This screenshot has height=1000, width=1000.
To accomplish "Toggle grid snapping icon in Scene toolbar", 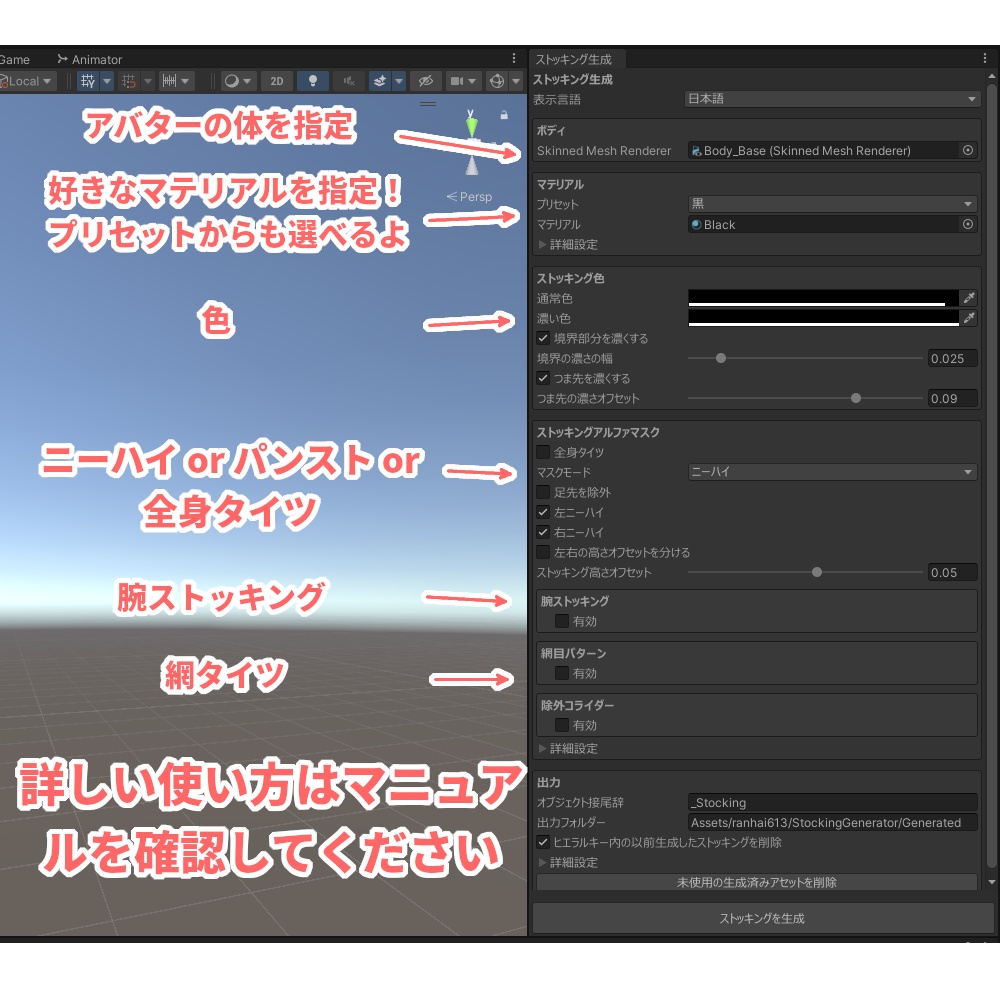I will pyautogui.click(x=129, y=81).
